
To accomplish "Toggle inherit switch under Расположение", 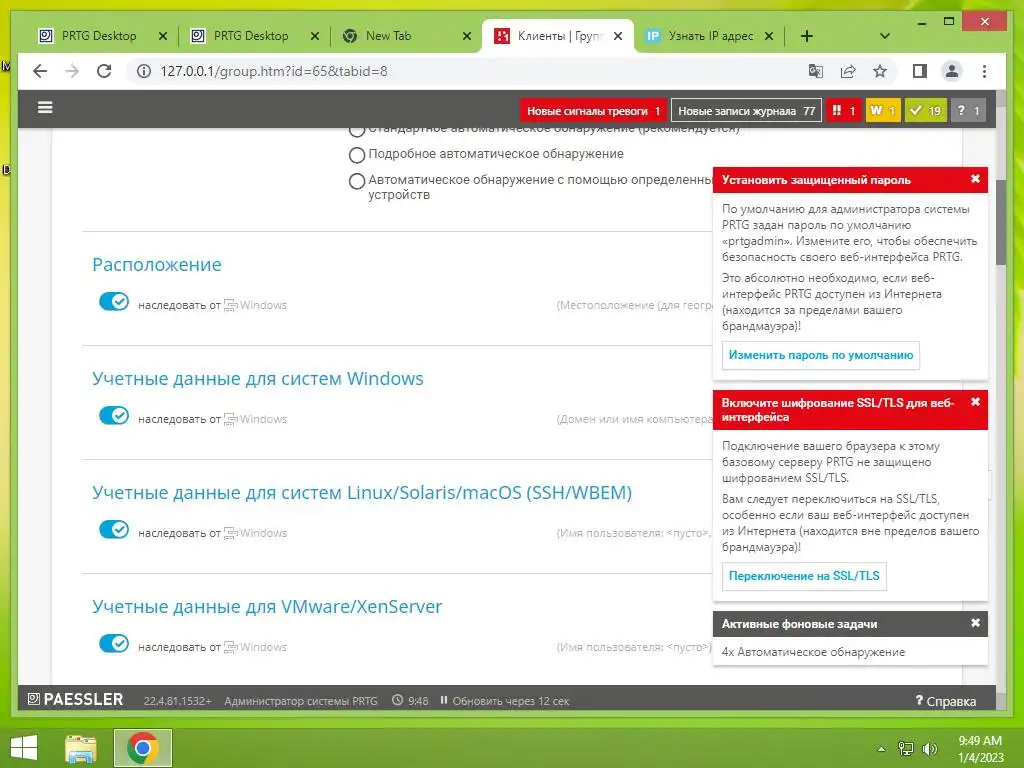I will click(x=114, y=302).
